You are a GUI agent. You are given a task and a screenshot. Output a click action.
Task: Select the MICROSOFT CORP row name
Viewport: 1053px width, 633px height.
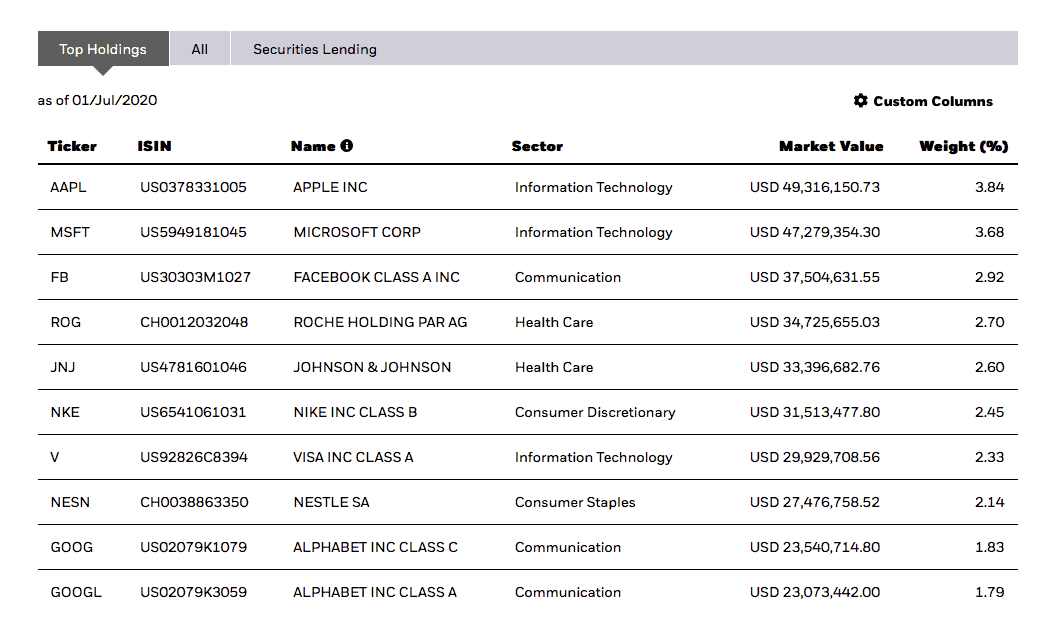click(x=357, y=232)
